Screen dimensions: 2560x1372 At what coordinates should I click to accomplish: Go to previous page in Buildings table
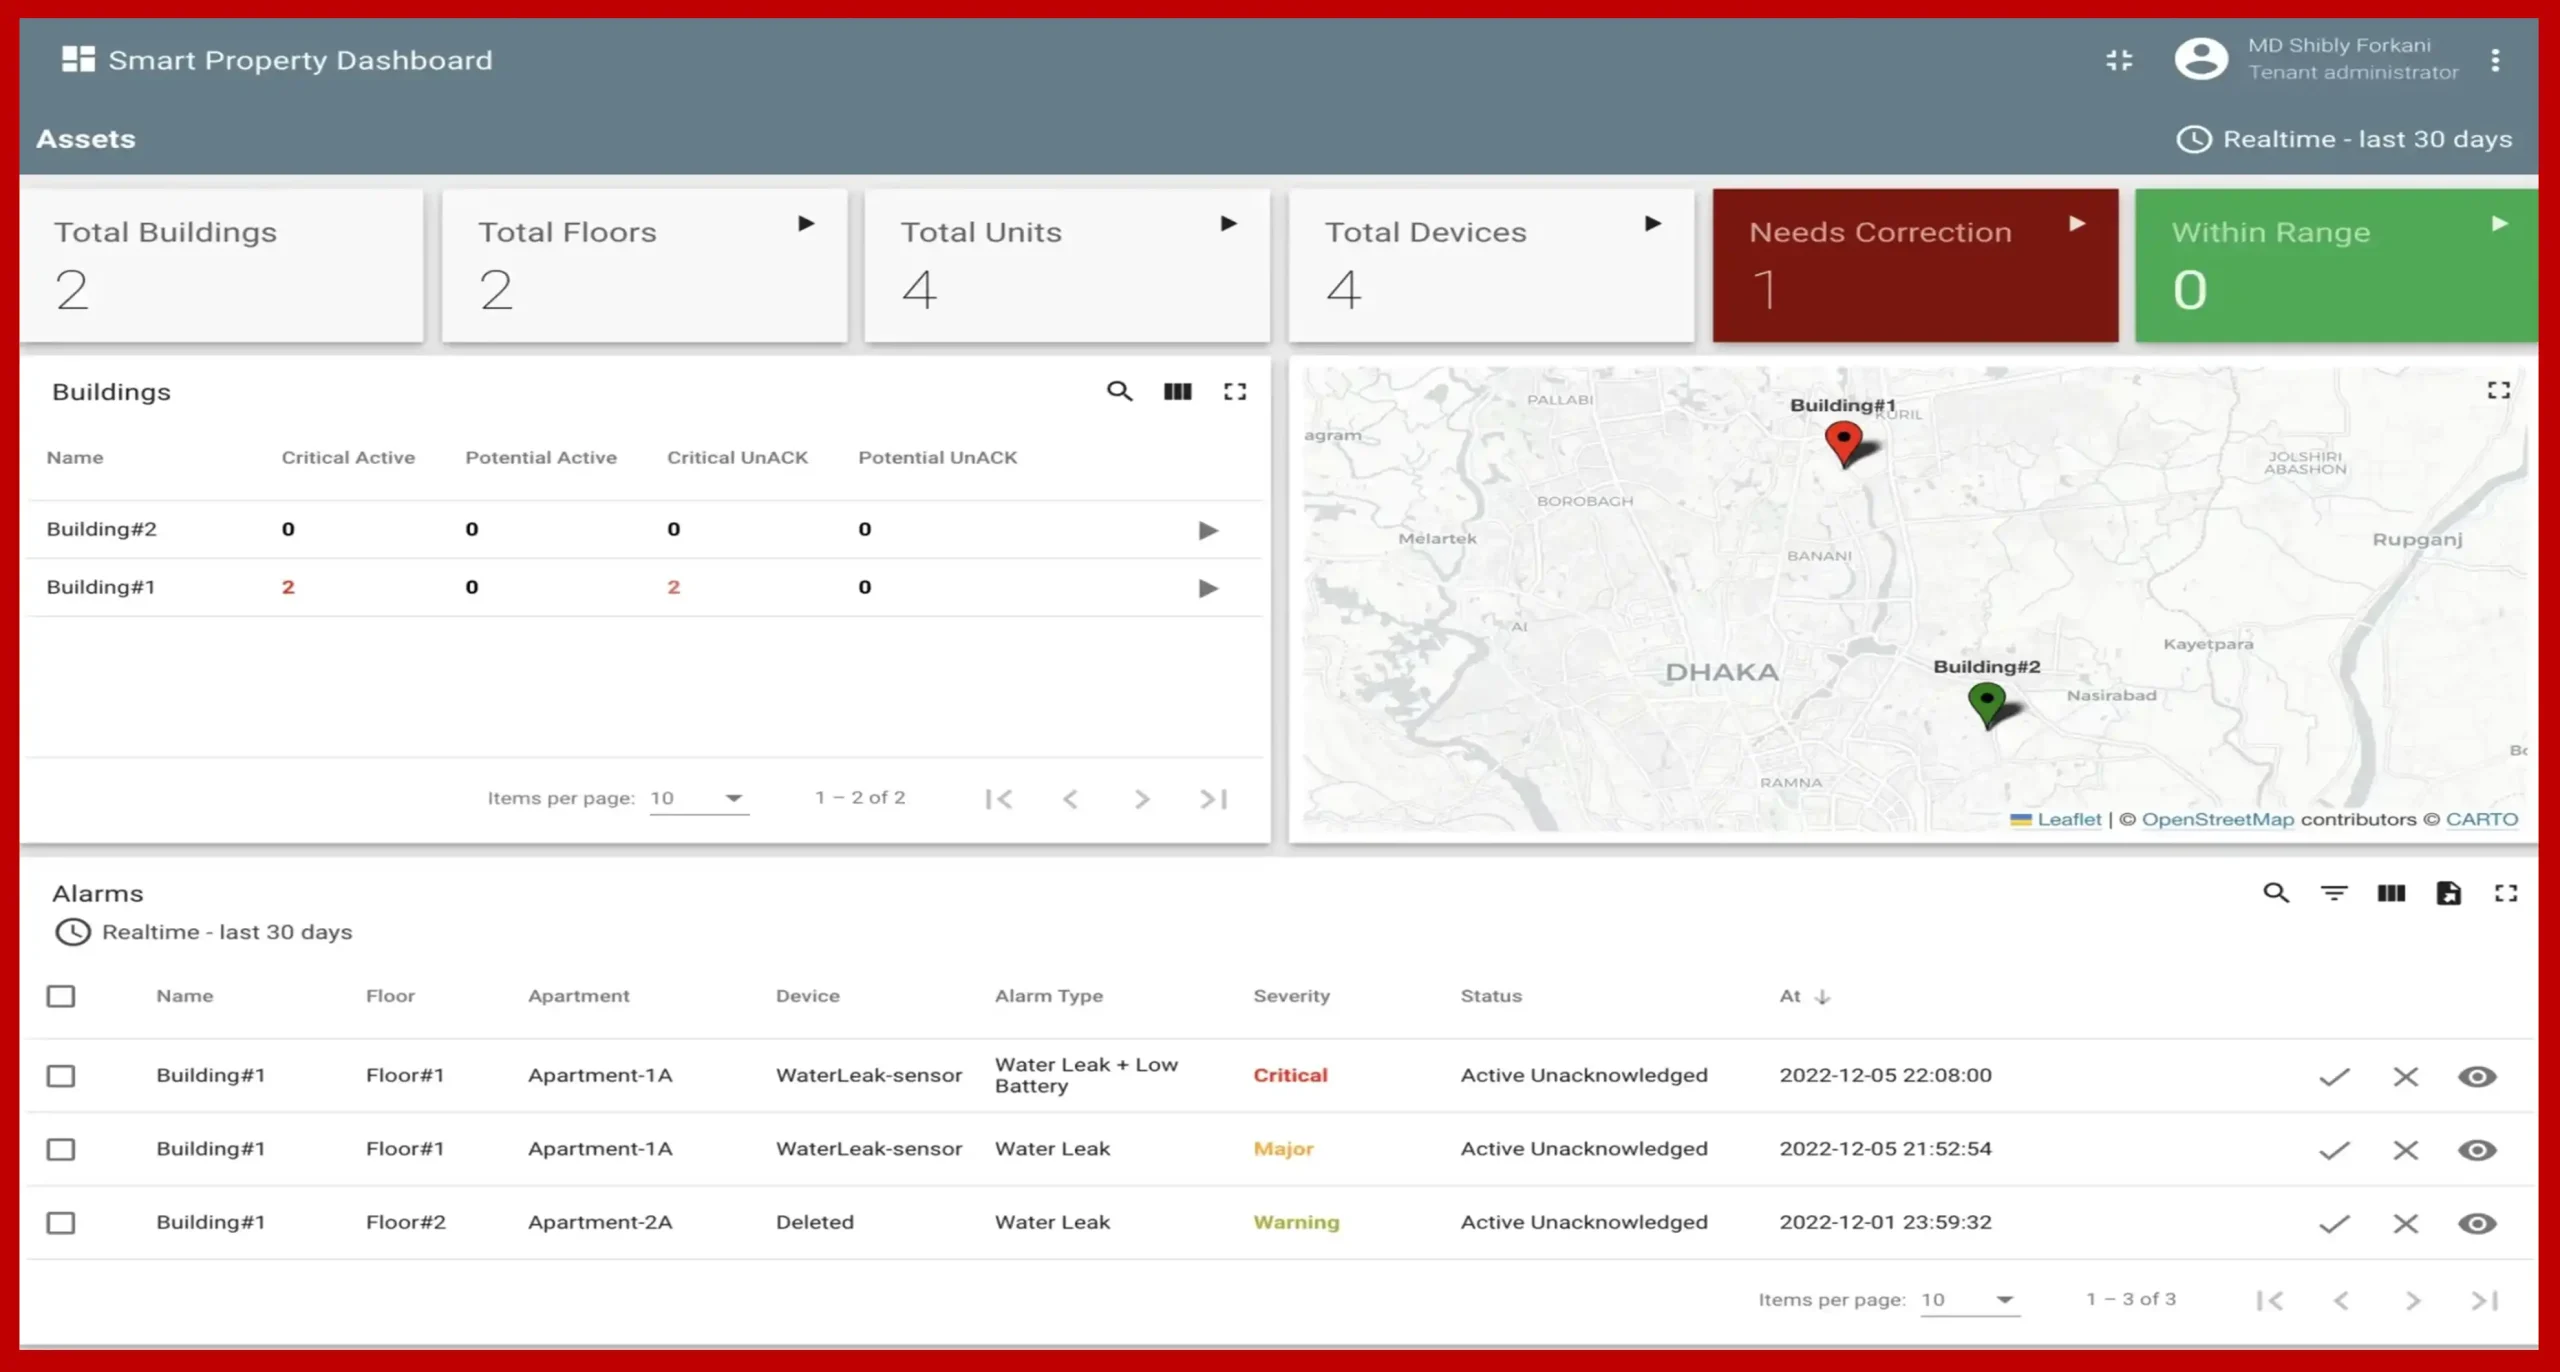(1070, 799)
